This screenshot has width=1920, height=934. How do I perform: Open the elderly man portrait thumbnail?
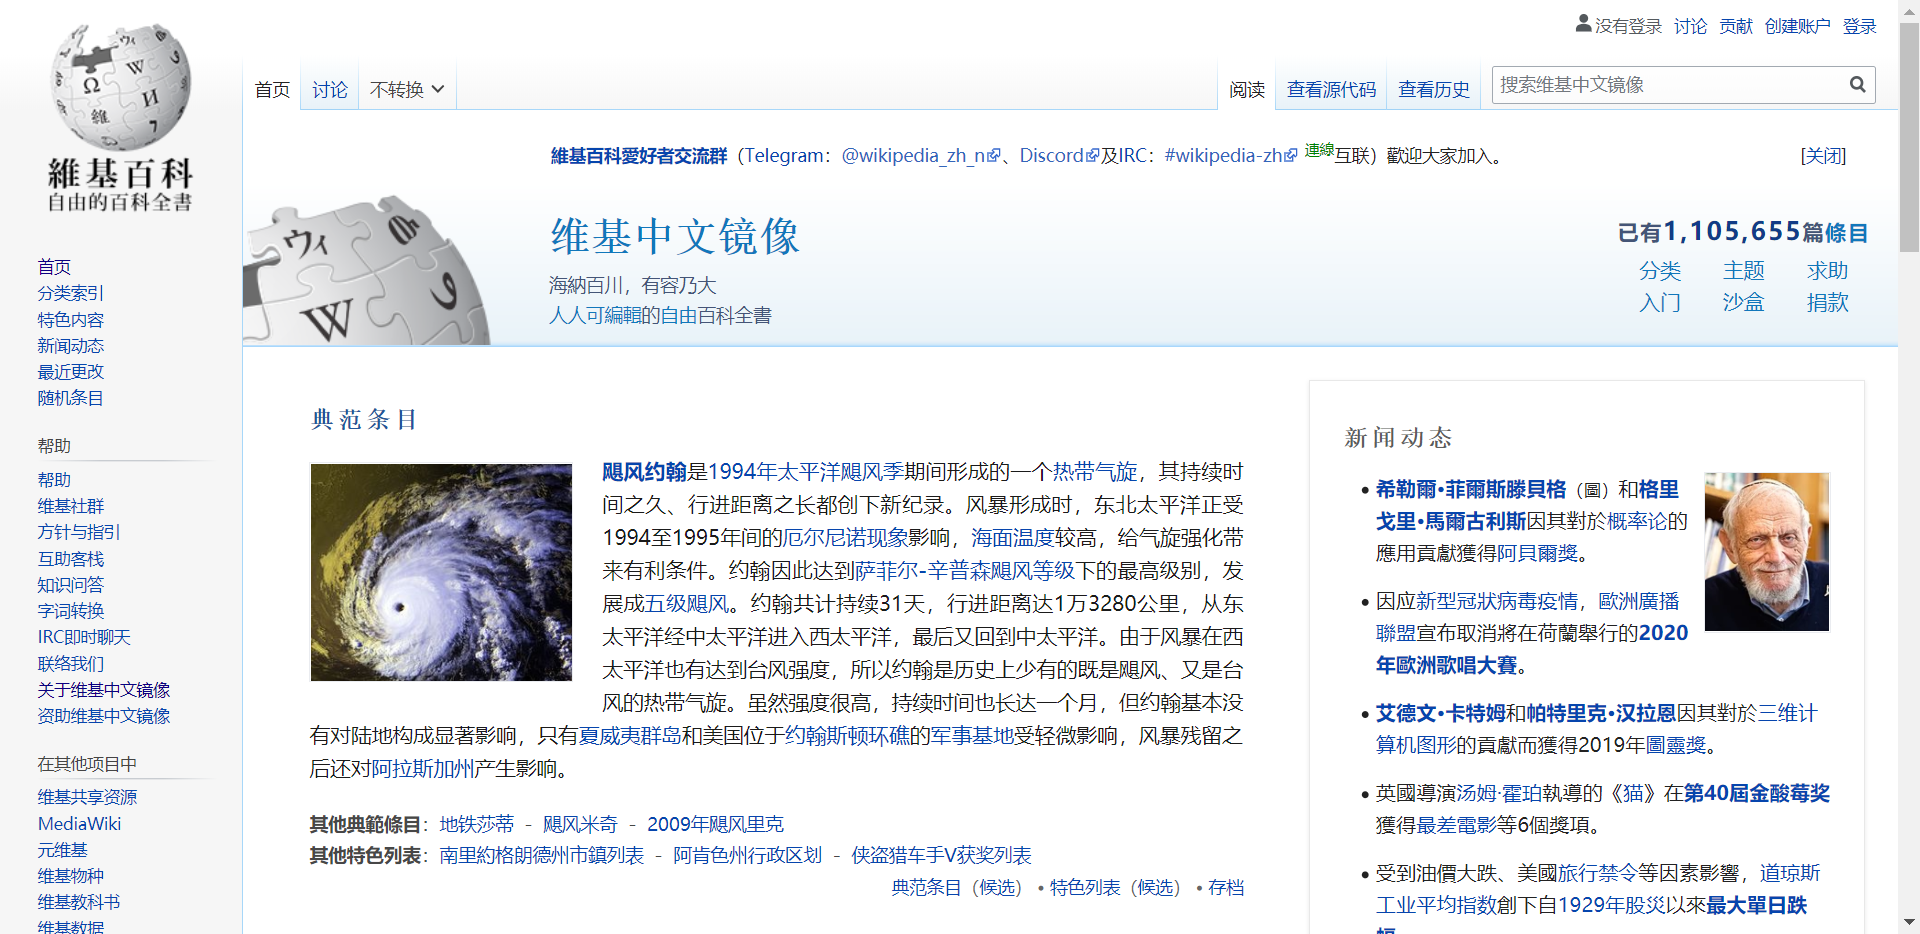pyautogui.click(x=1767, y=552)
